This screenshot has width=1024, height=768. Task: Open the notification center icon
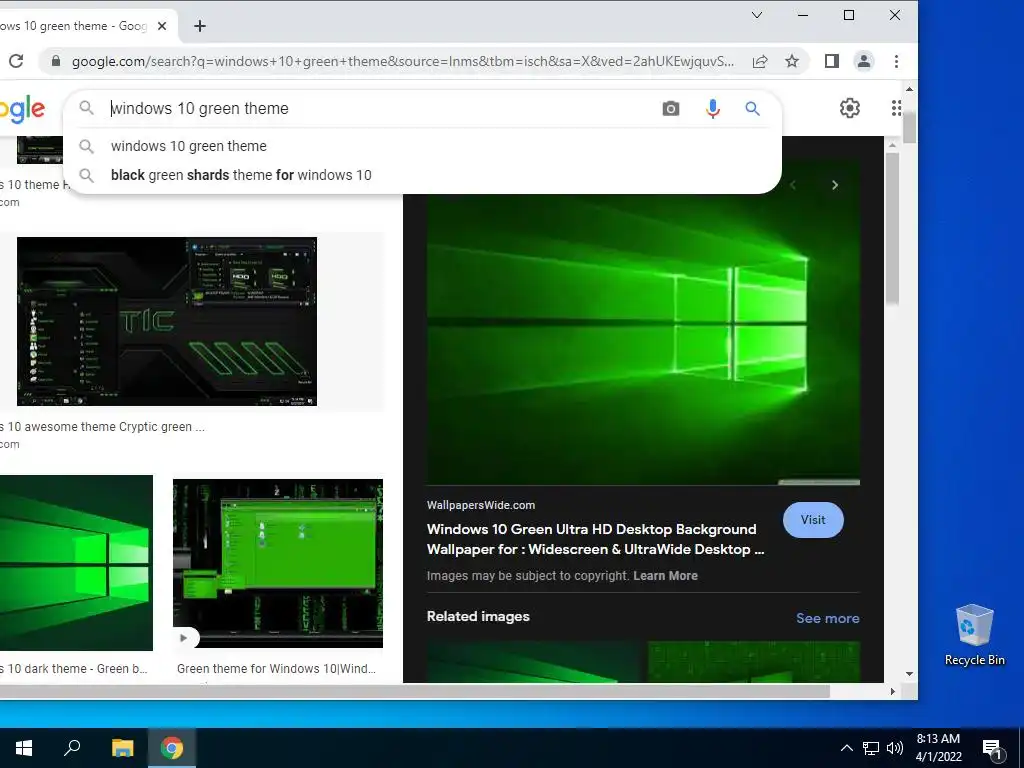993,749
